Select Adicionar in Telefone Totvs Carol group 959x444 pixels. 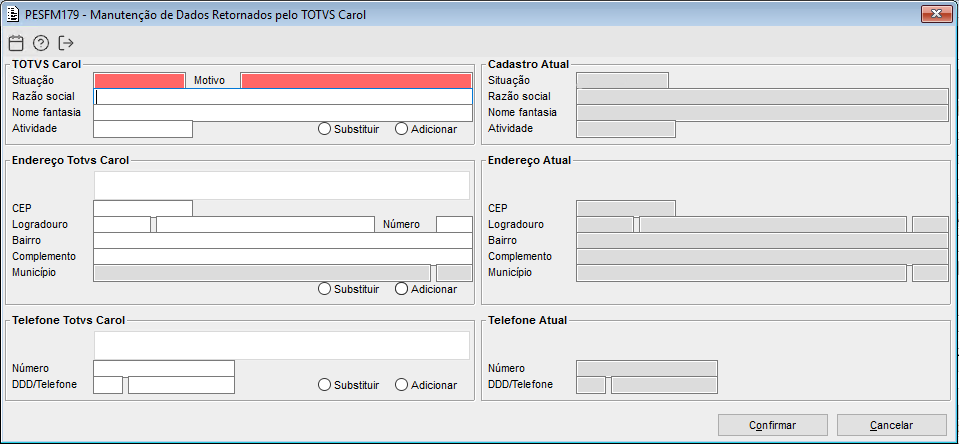pyautogui.click(x=426, y=385)
